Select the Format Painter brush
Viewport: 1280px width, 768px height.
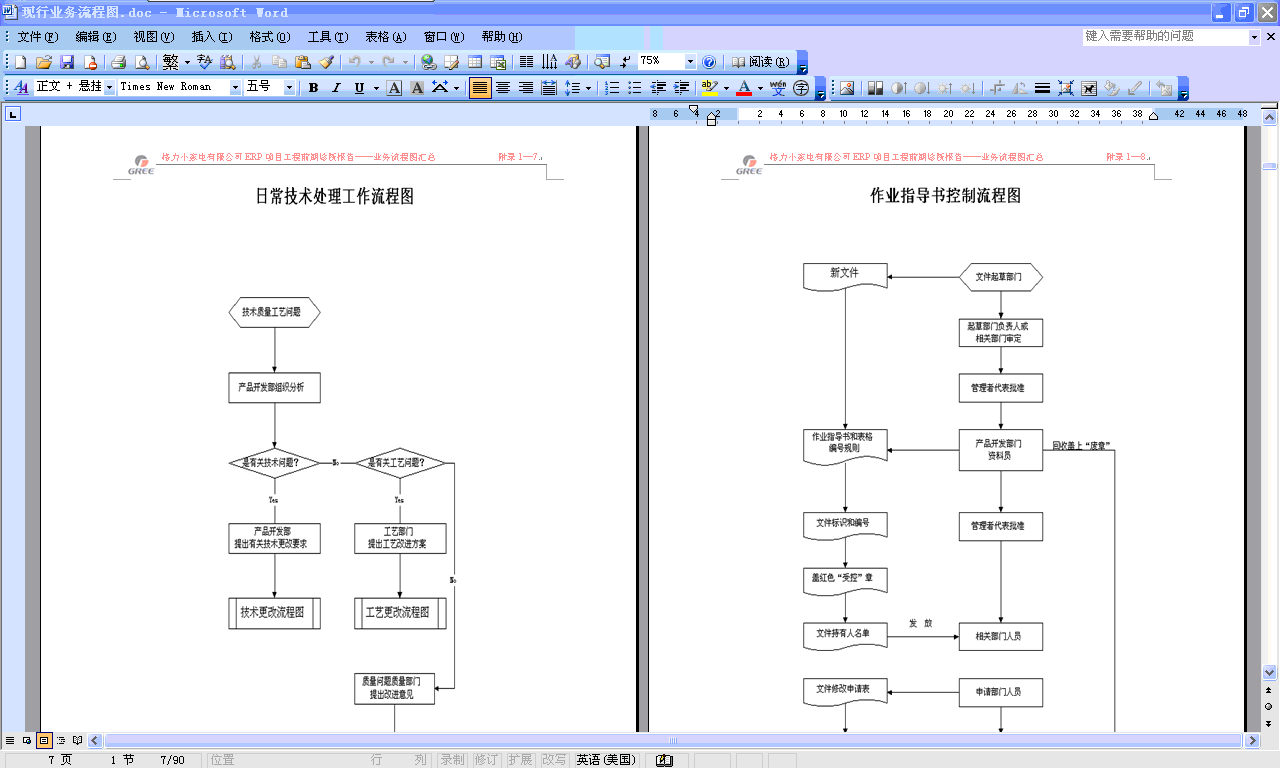click(x=326, y=62)
